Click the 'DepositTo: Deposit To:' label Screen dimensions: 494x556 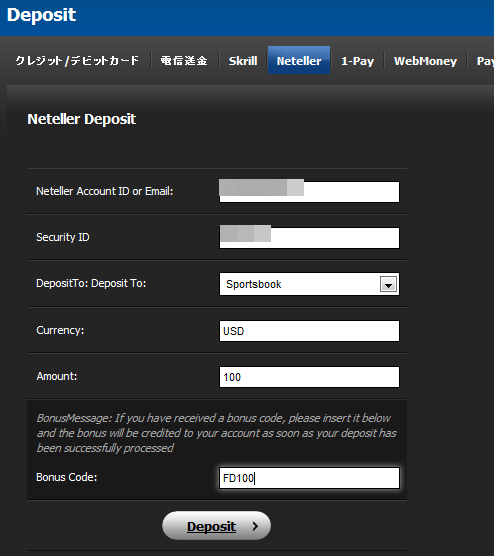pos(91,283)
